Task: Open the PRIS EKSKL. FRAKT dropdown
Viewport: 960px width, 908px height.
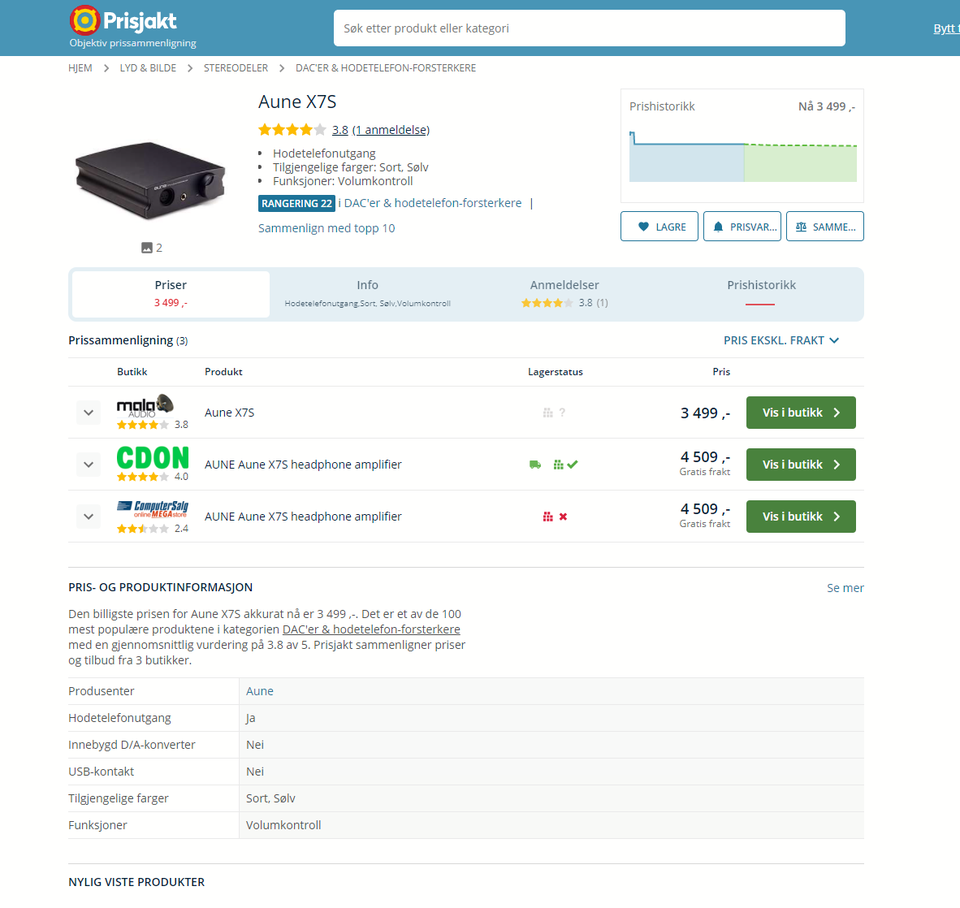Action: (781, 340)
